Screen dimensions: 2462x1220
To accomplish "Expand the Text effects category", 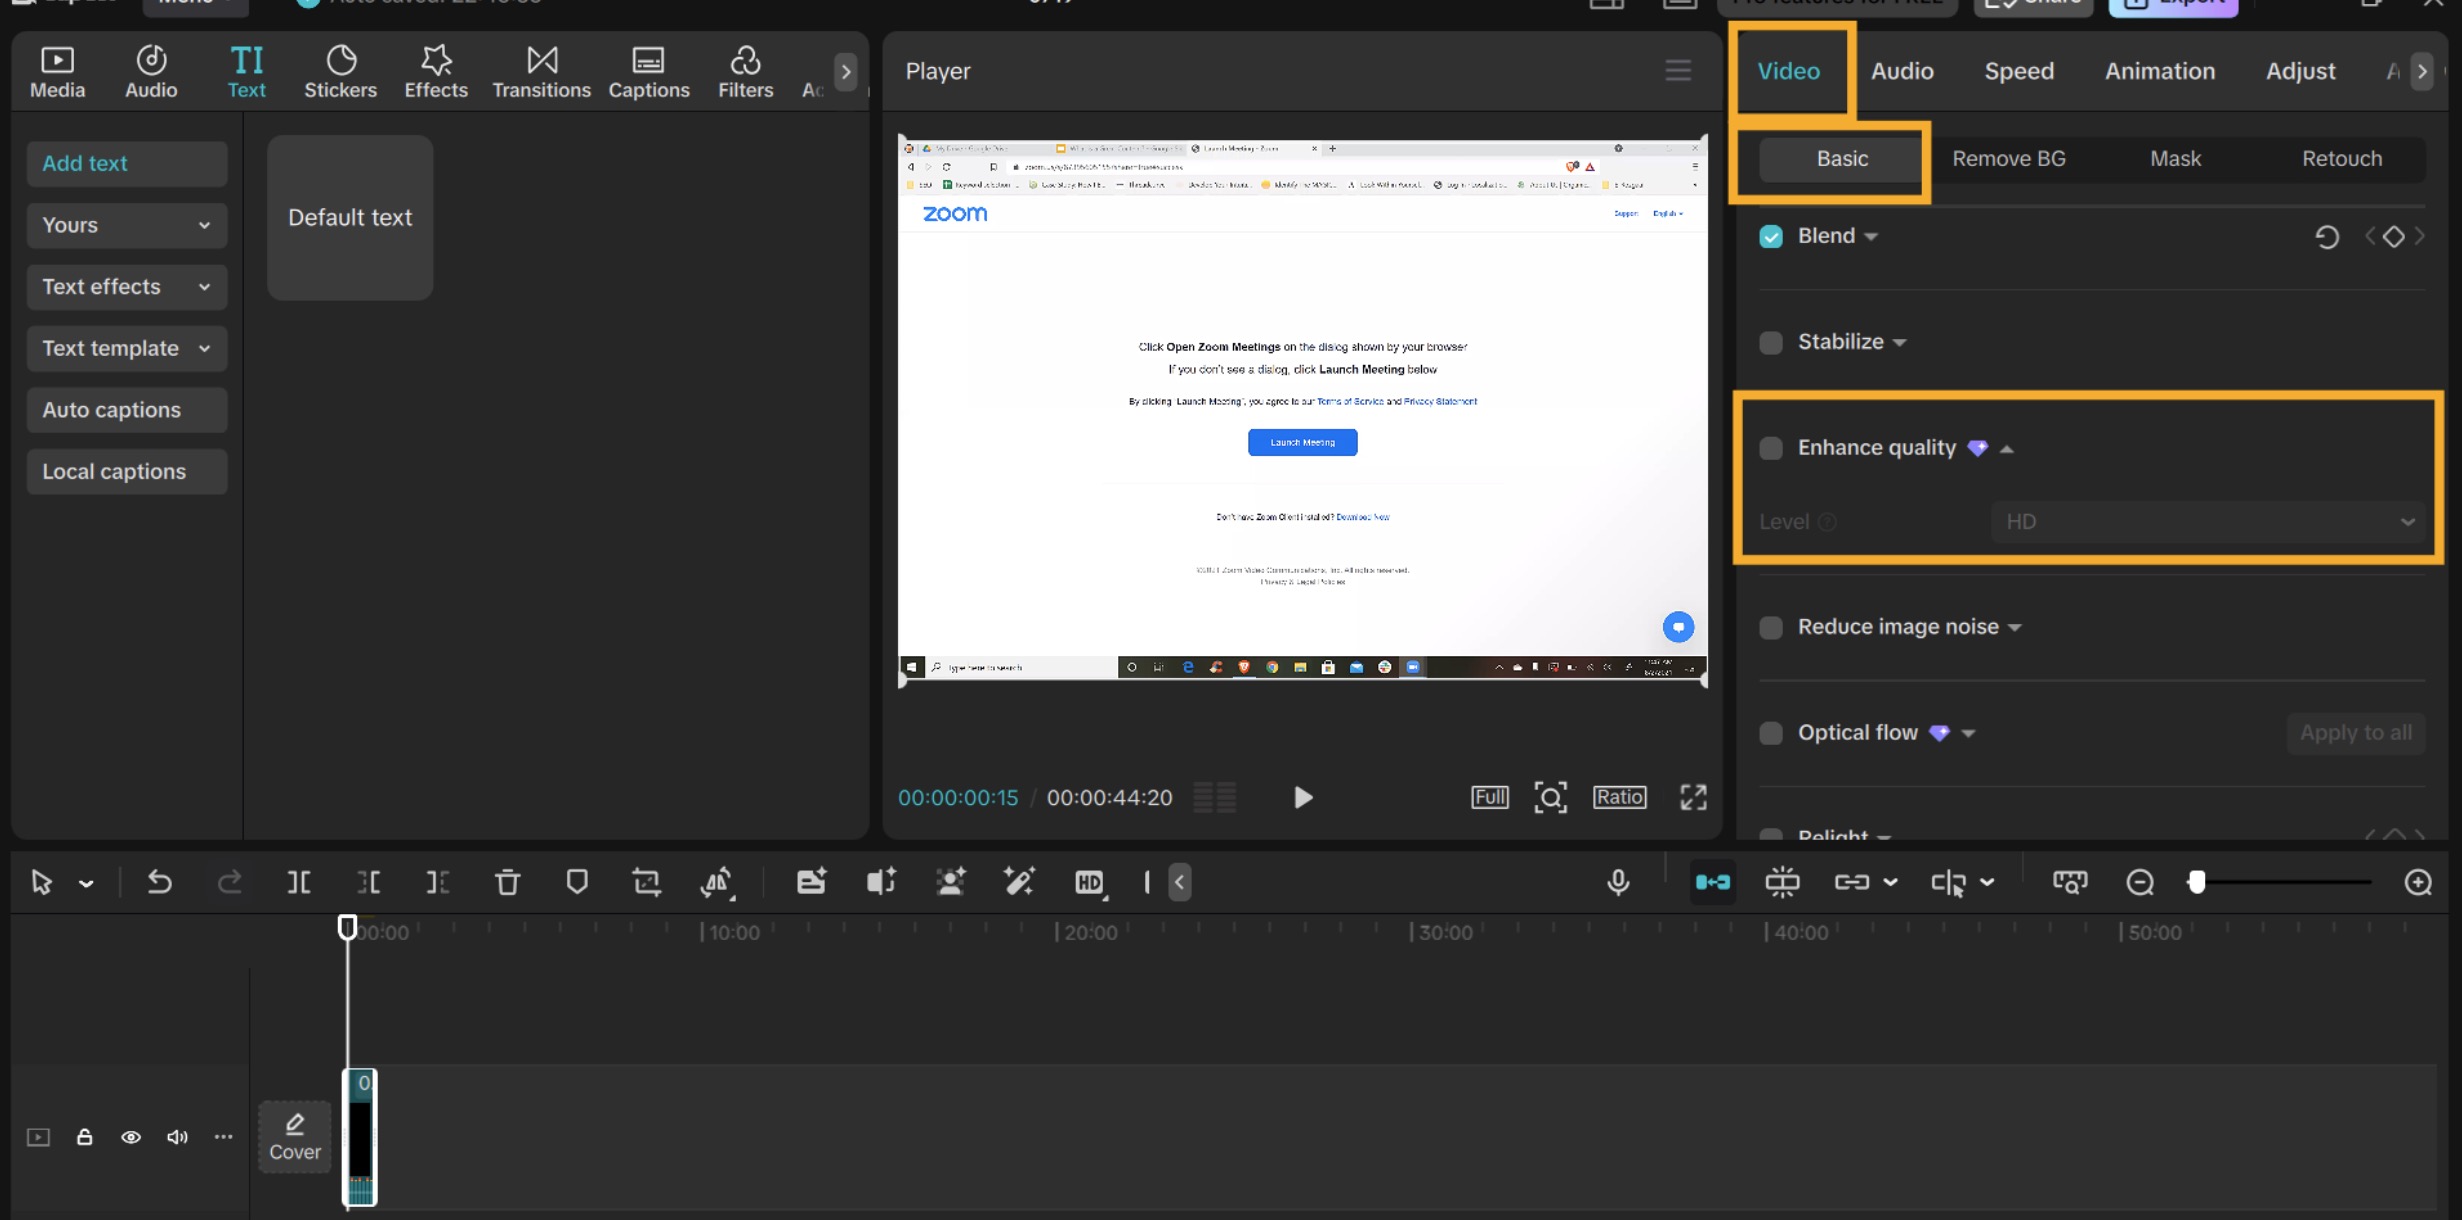I will (x=127, y=287).
